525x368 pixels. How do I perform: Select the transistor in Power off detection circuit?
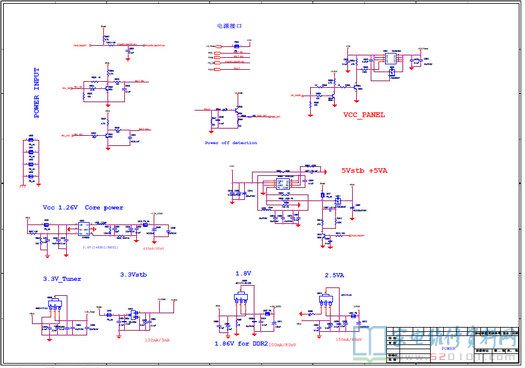point(238,110)
